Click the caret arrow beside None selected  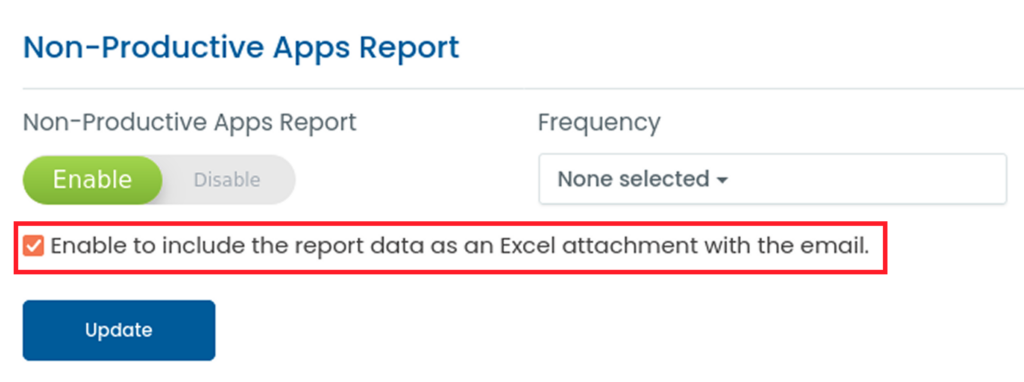point(722,180)
